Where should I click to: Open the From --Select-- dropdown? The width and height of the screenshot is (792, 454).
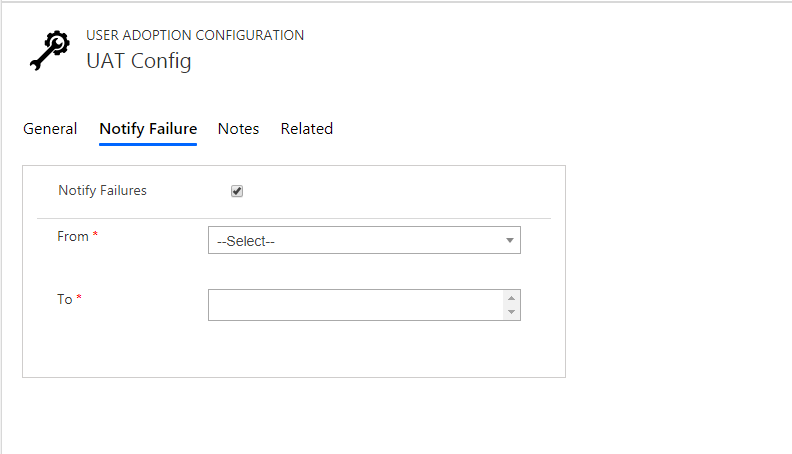tap(364, 240)
